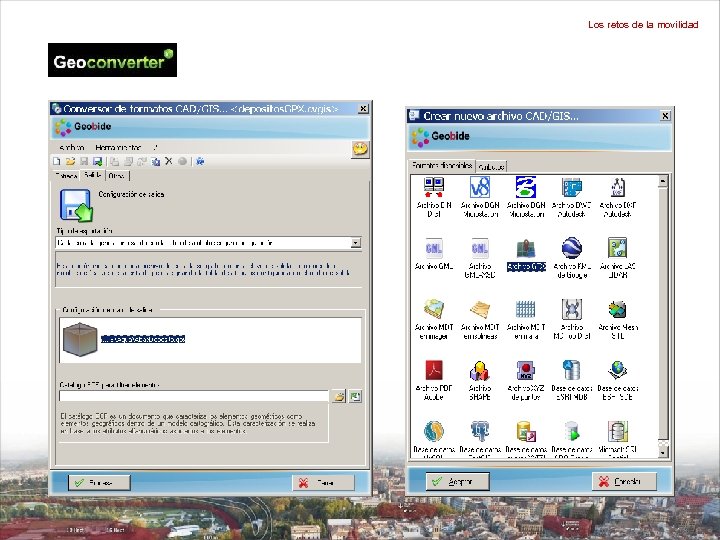Select the PostgreSQL elephant database icon
Screen dimensions: 720x540
[x=480, y=432]
